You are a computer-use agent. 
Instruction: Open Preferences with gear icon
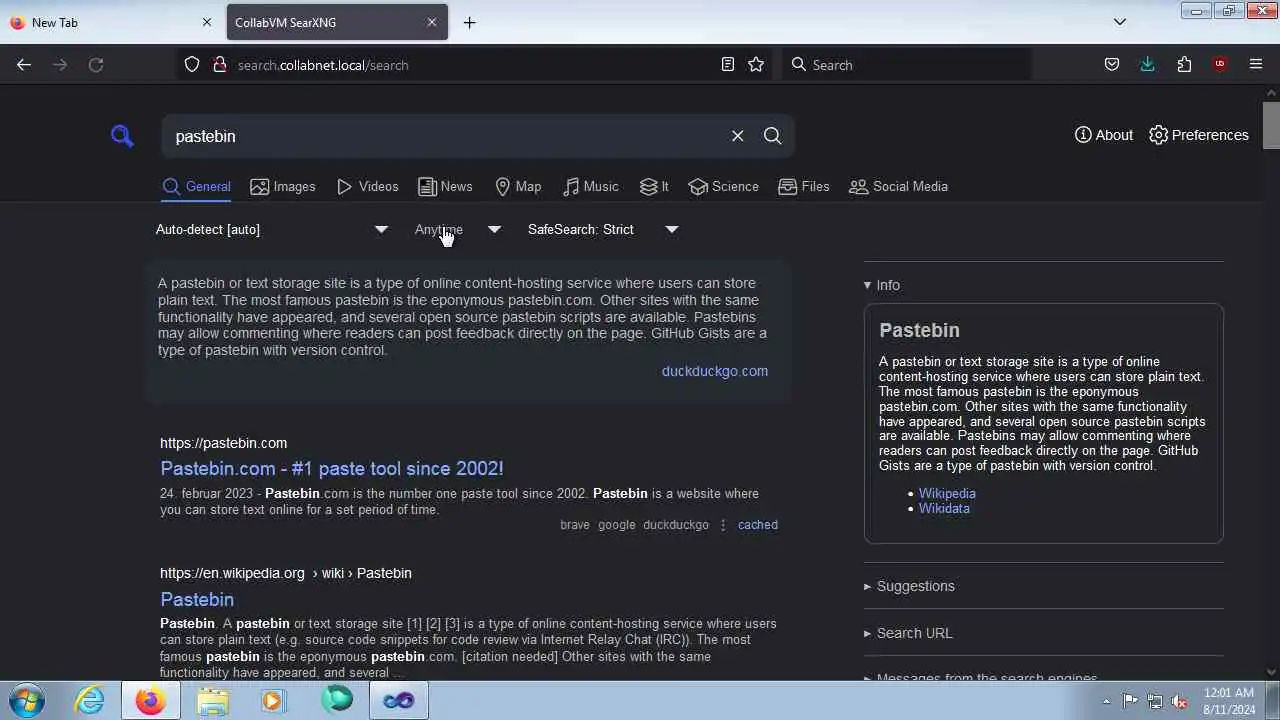[x=1199, y=135]
